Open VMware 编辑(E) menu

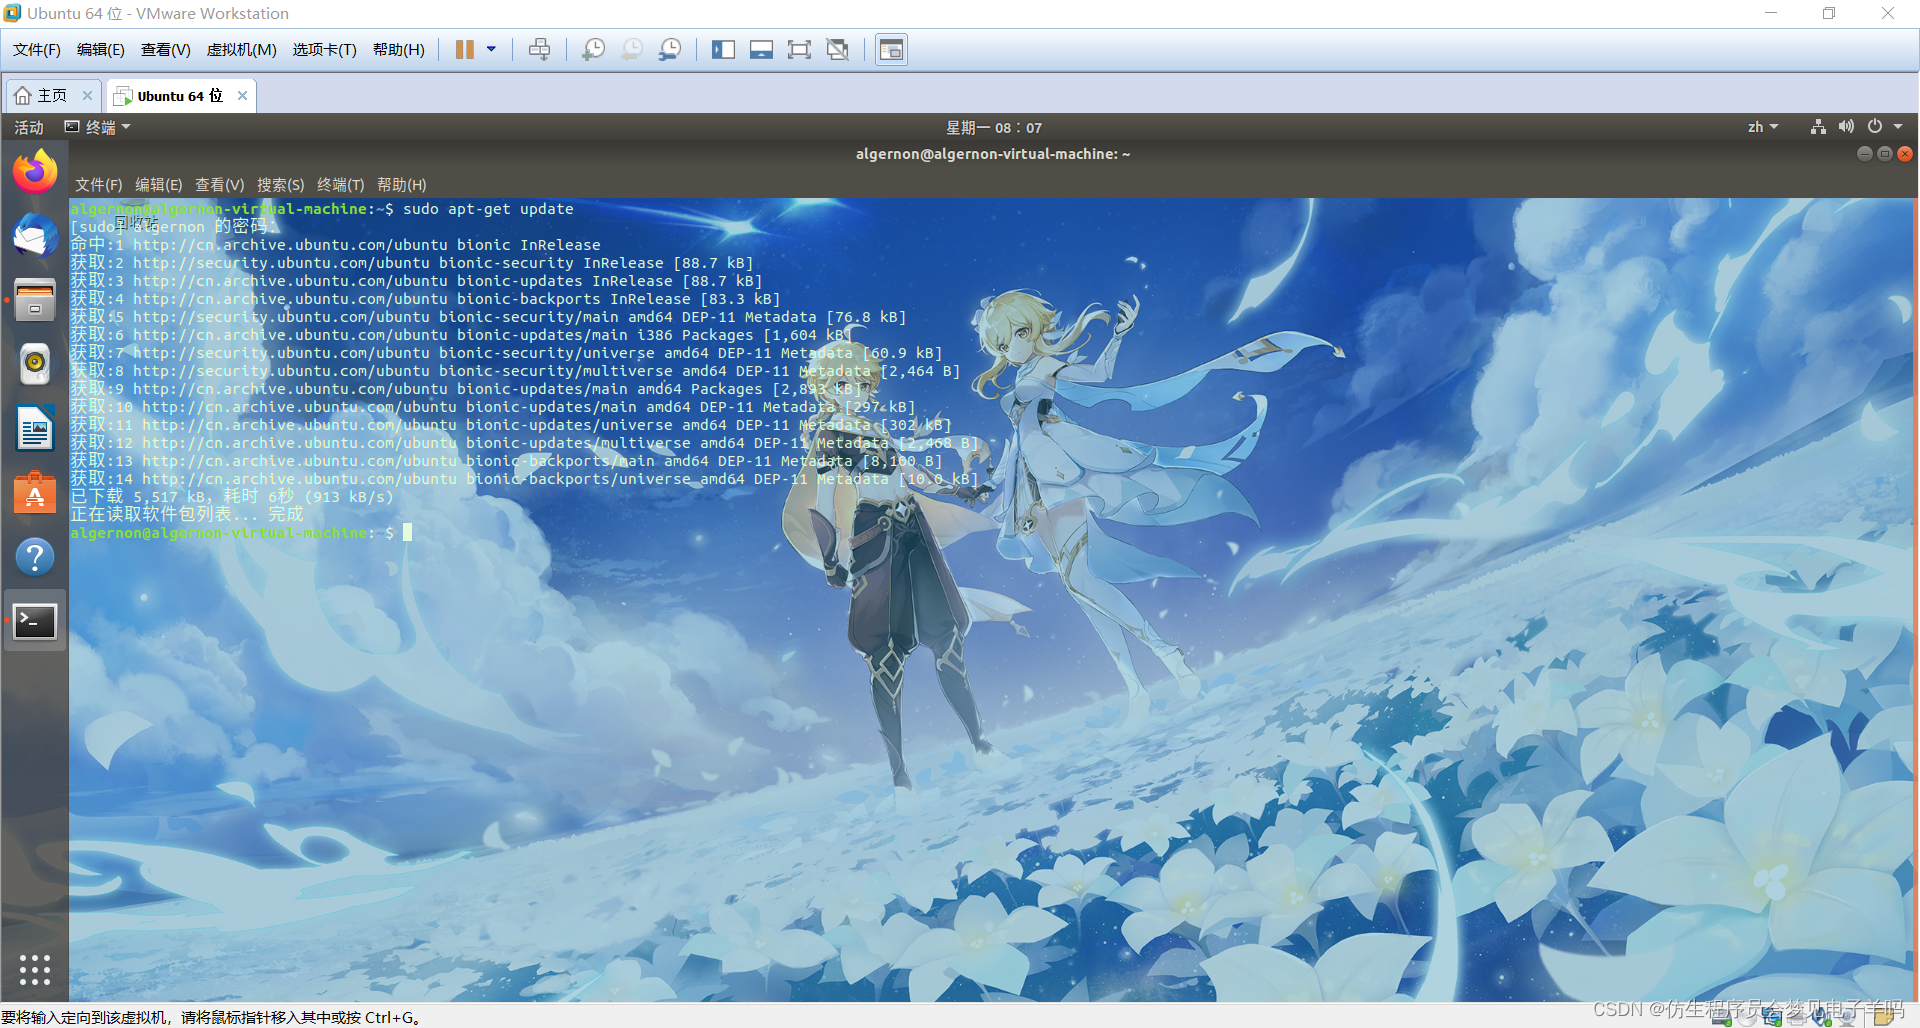tap(101, 50)
